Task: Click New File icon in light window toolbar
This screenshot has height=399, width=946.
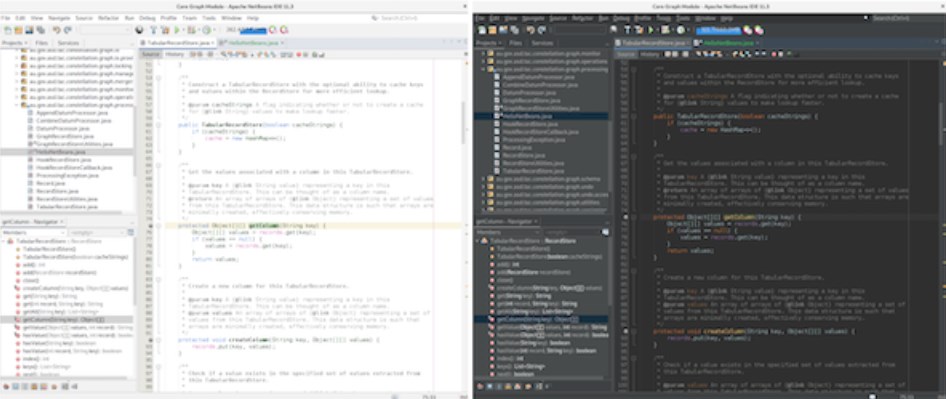Action: tap(8, 30)
